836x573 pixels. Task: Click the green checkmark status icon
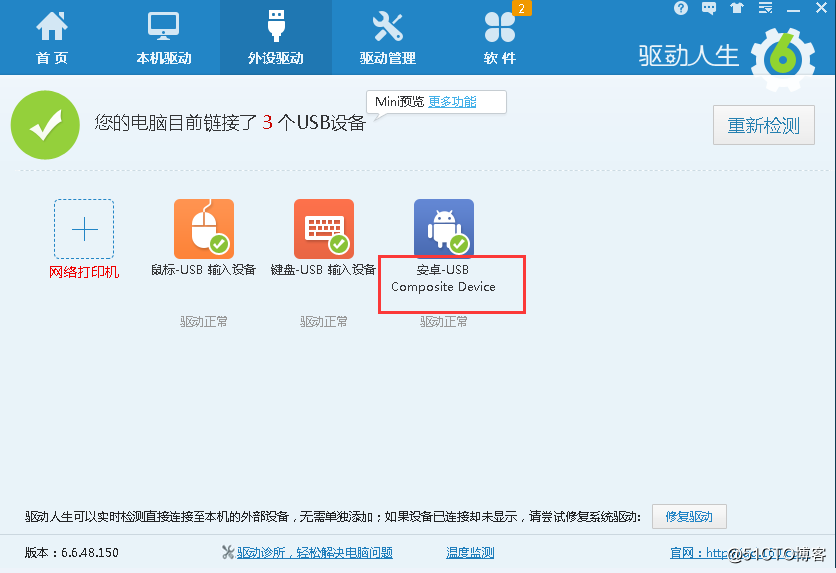pos(45,125)
